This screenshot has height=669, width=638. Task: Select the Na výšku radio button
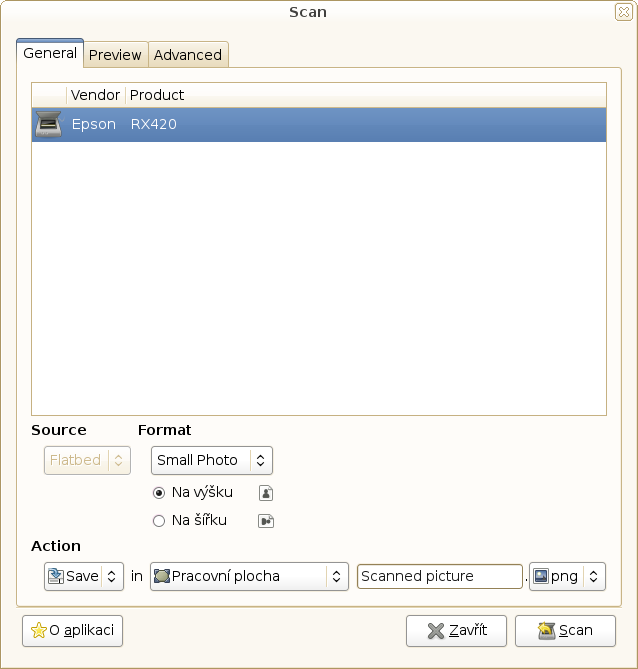point(159,493)
